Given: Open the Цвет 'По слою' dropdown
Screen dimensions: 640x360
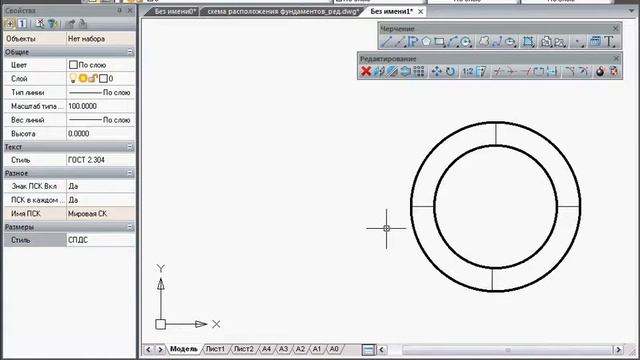Looking at the screenshot, I should click(x=100, y=65).
